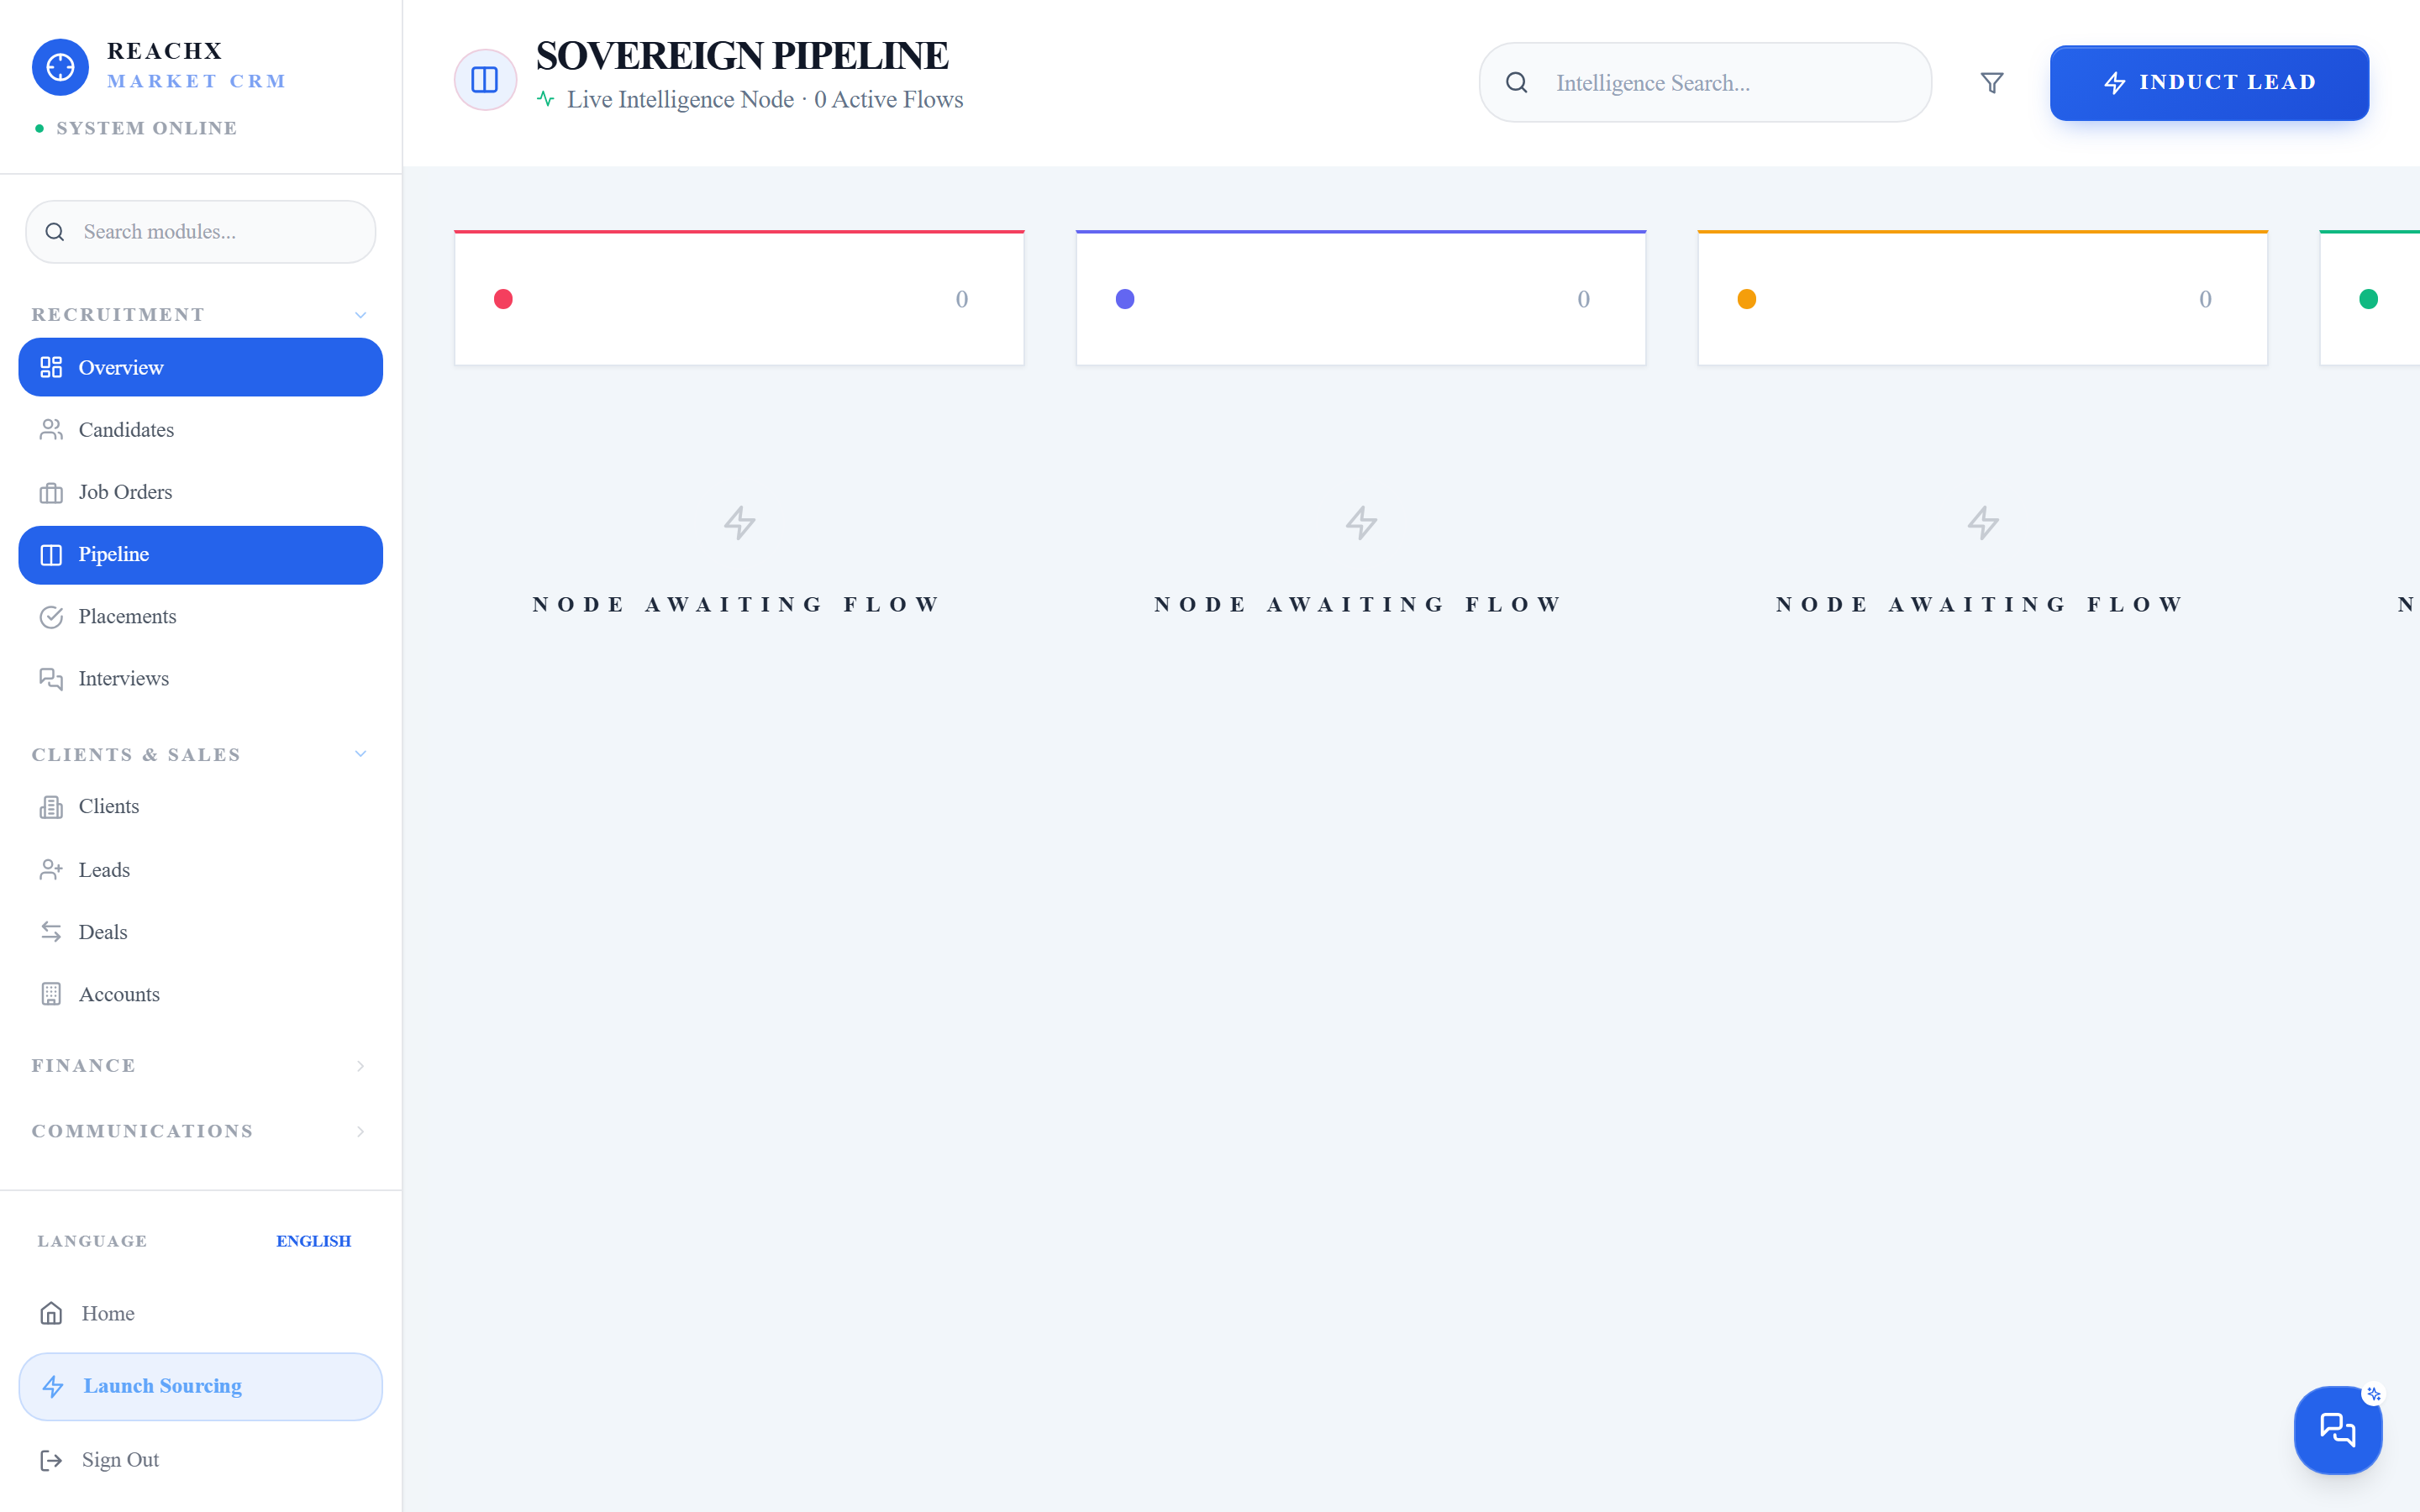Click the Leads user-plus icon
Screen dimensions: 2420x1512
[51, 870]
